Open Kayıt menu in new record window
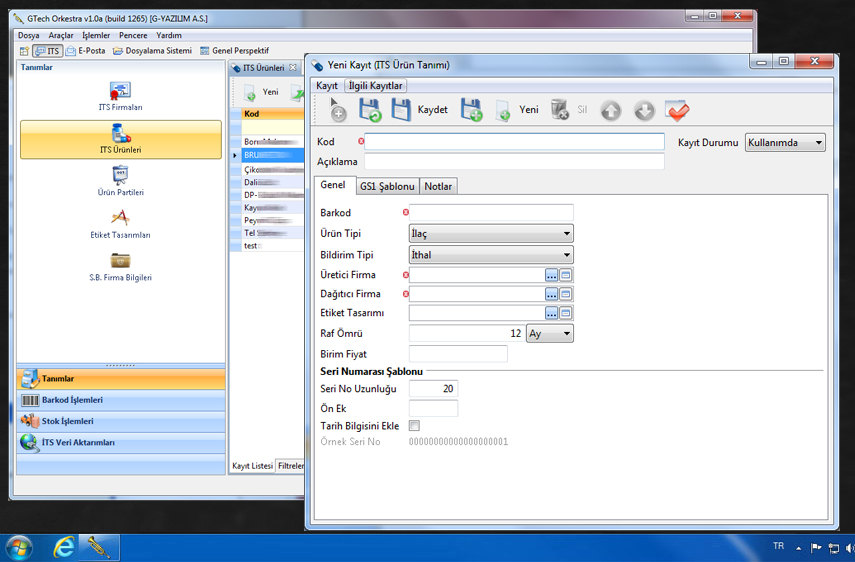Image resolution: width=855 pixels, height=562 pixels. [327, 86]
